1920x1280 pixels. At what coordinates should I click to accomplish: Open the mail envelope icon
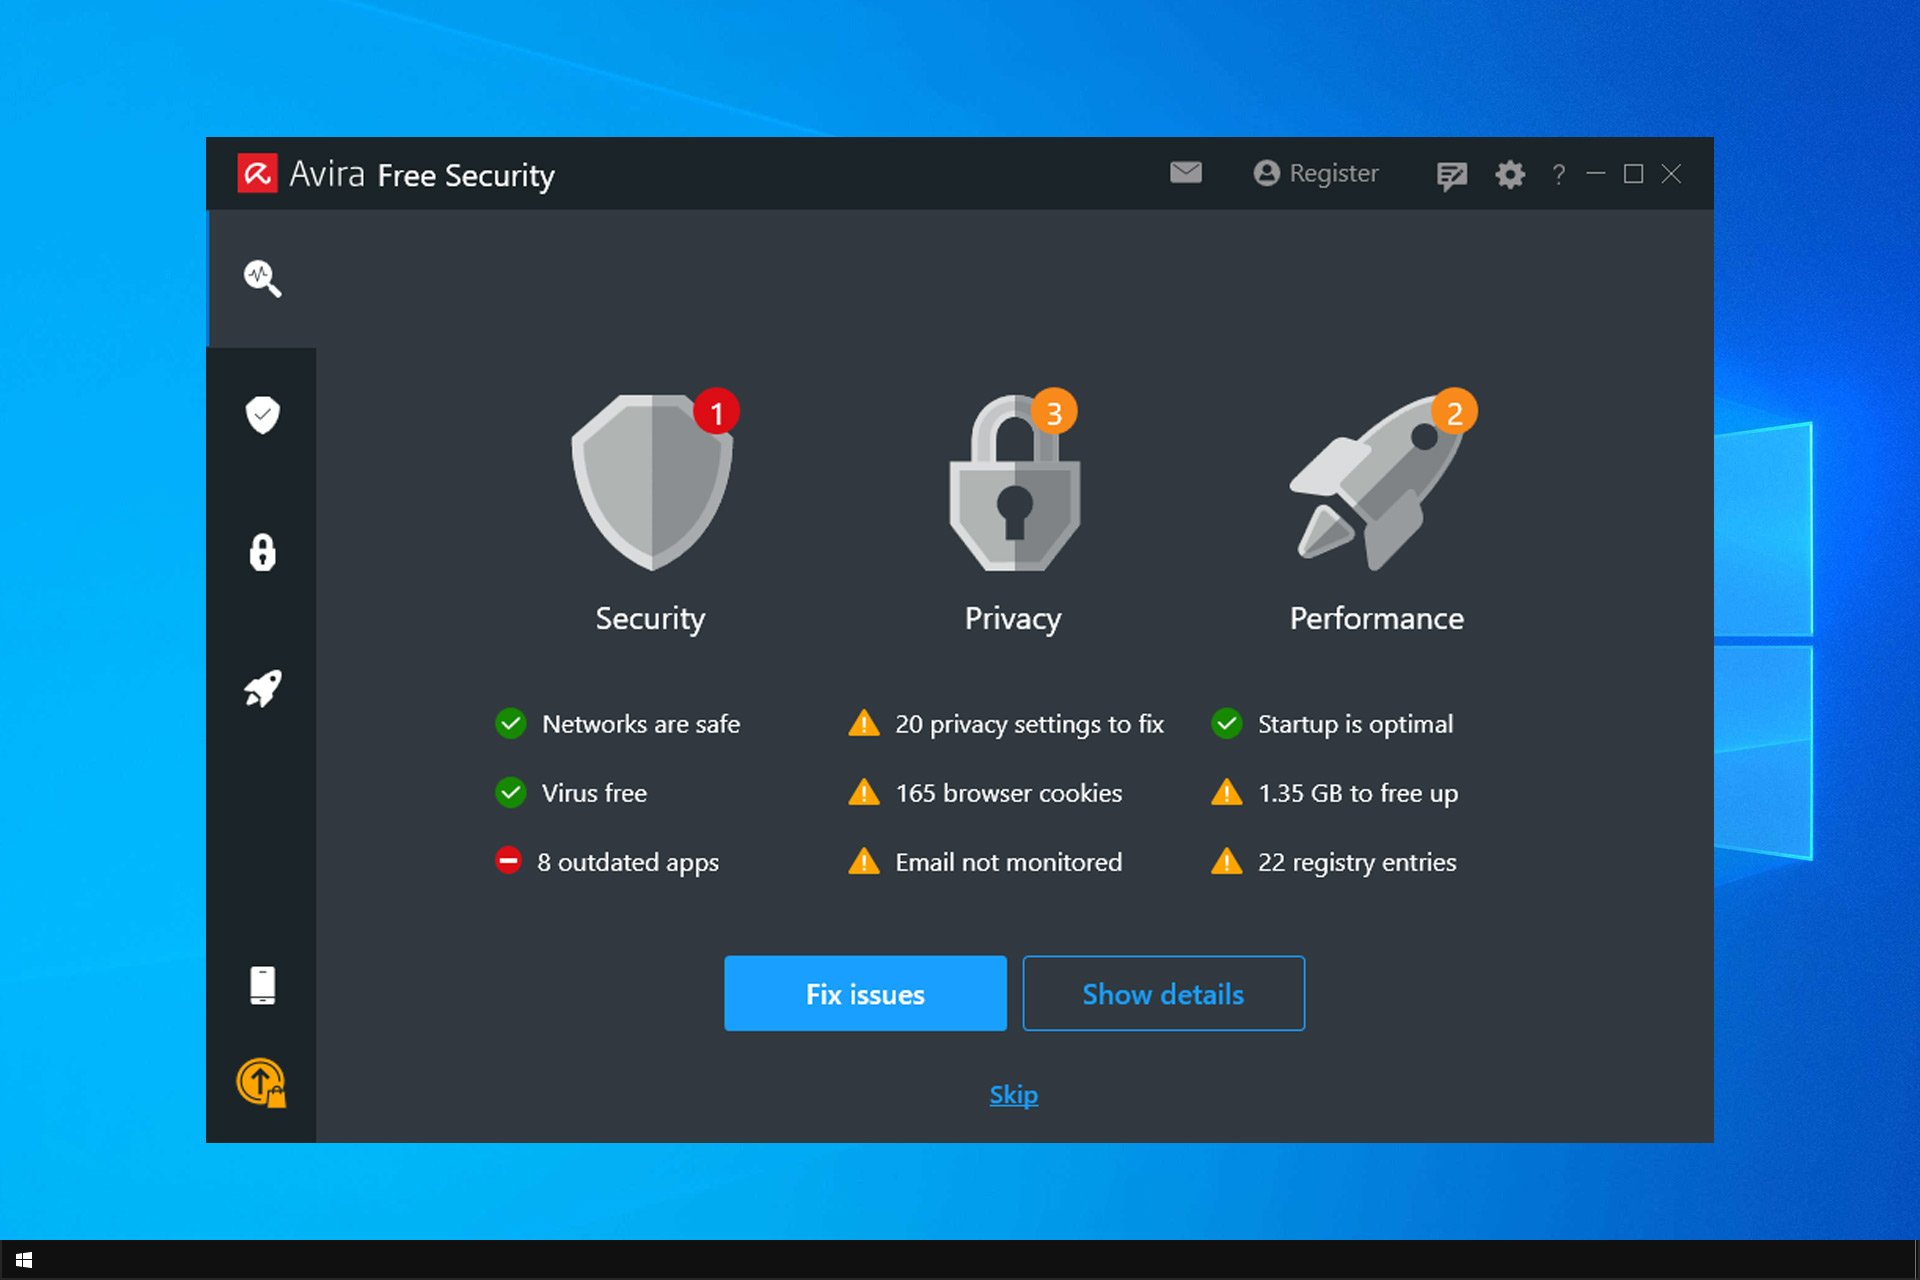coord(1186,173)
